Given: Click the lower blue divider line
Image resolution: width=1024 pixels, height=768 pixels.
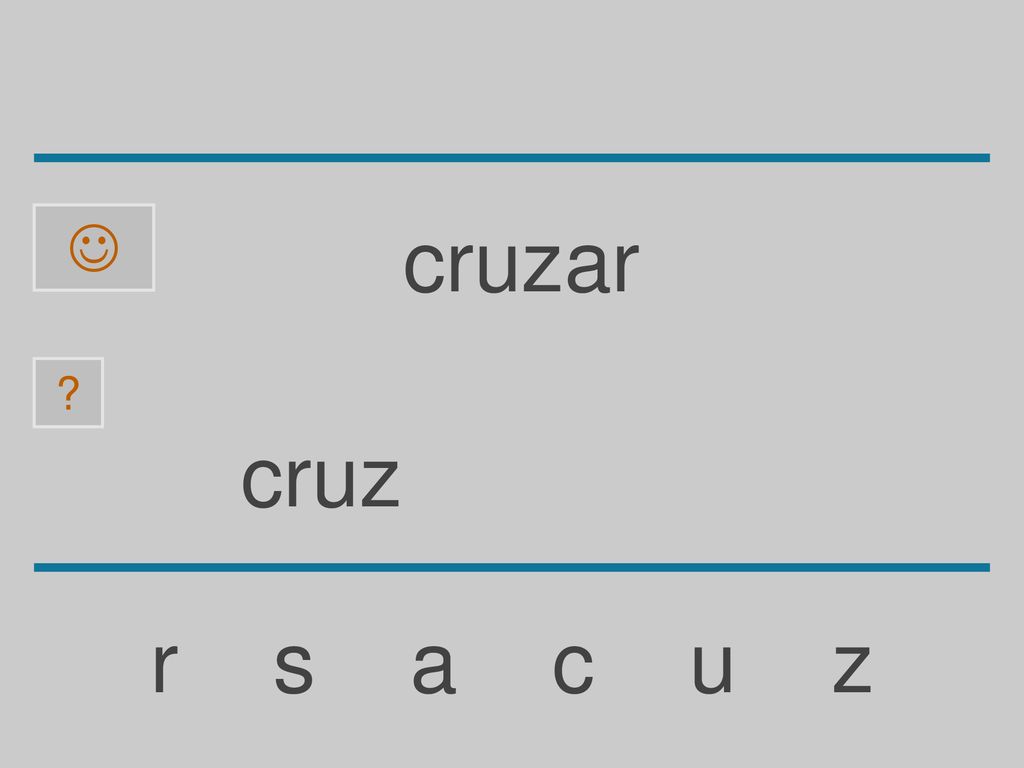Looking at the screenshot, I should point(512,568).
